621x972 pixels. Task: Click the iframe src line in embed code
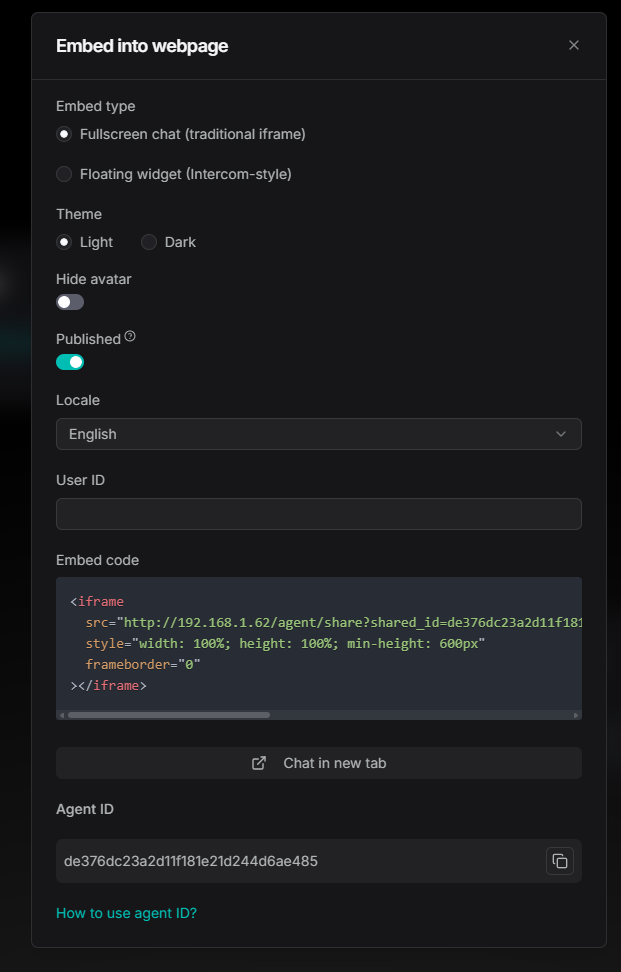tap(330, 622)
